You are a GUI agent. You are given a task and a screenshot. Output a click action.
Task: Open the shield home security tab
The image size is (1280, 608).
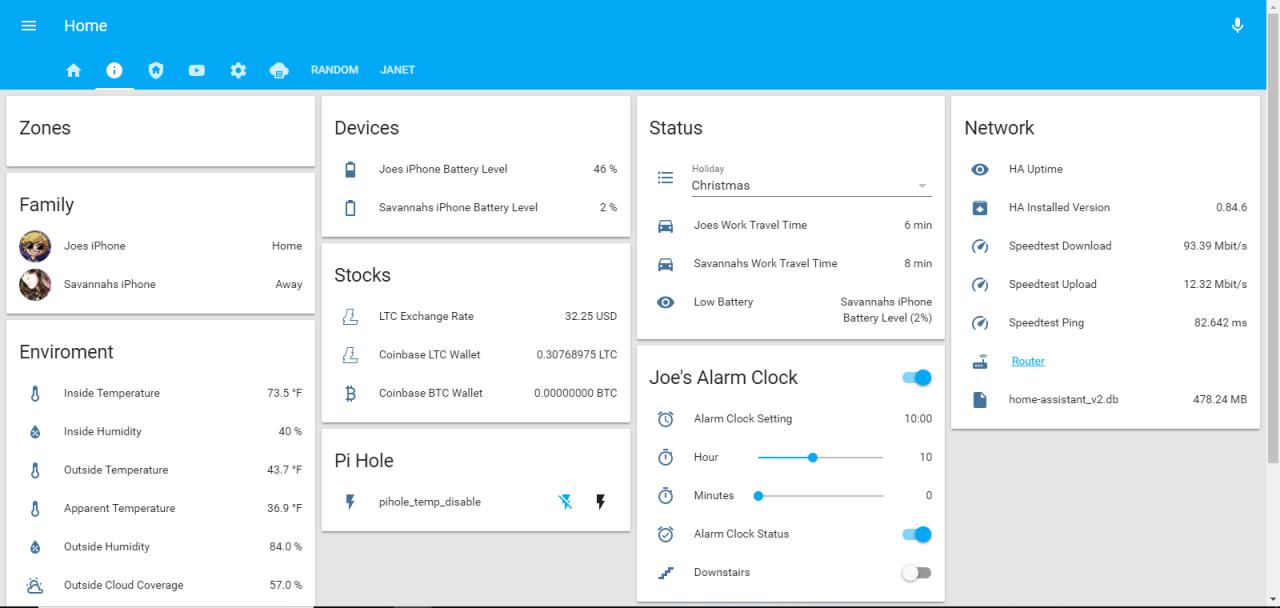[x=155, y=70]
